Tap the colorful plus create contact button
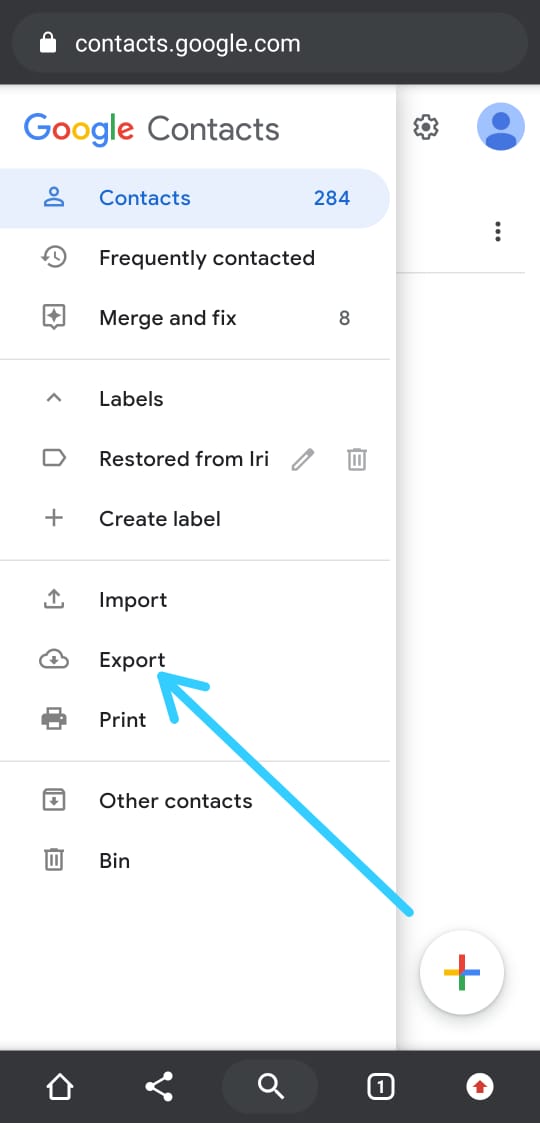The width and height of the screenshot is (540, 1123). [462, 973]
